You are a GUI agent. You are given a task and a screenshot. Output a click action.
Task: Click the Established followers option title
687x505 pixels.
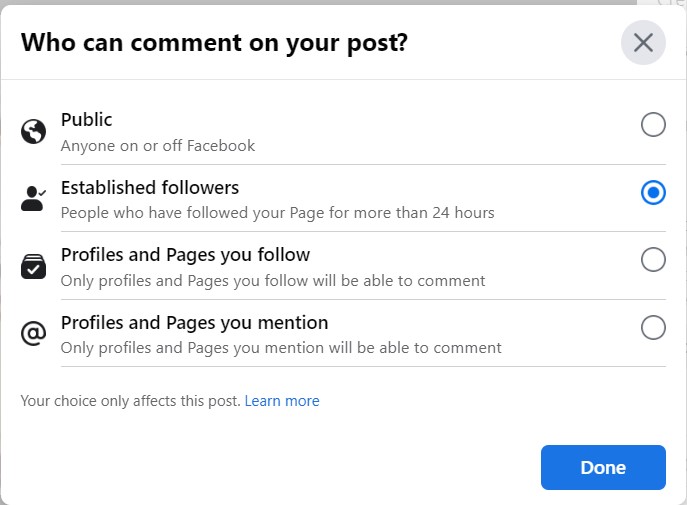150,187
